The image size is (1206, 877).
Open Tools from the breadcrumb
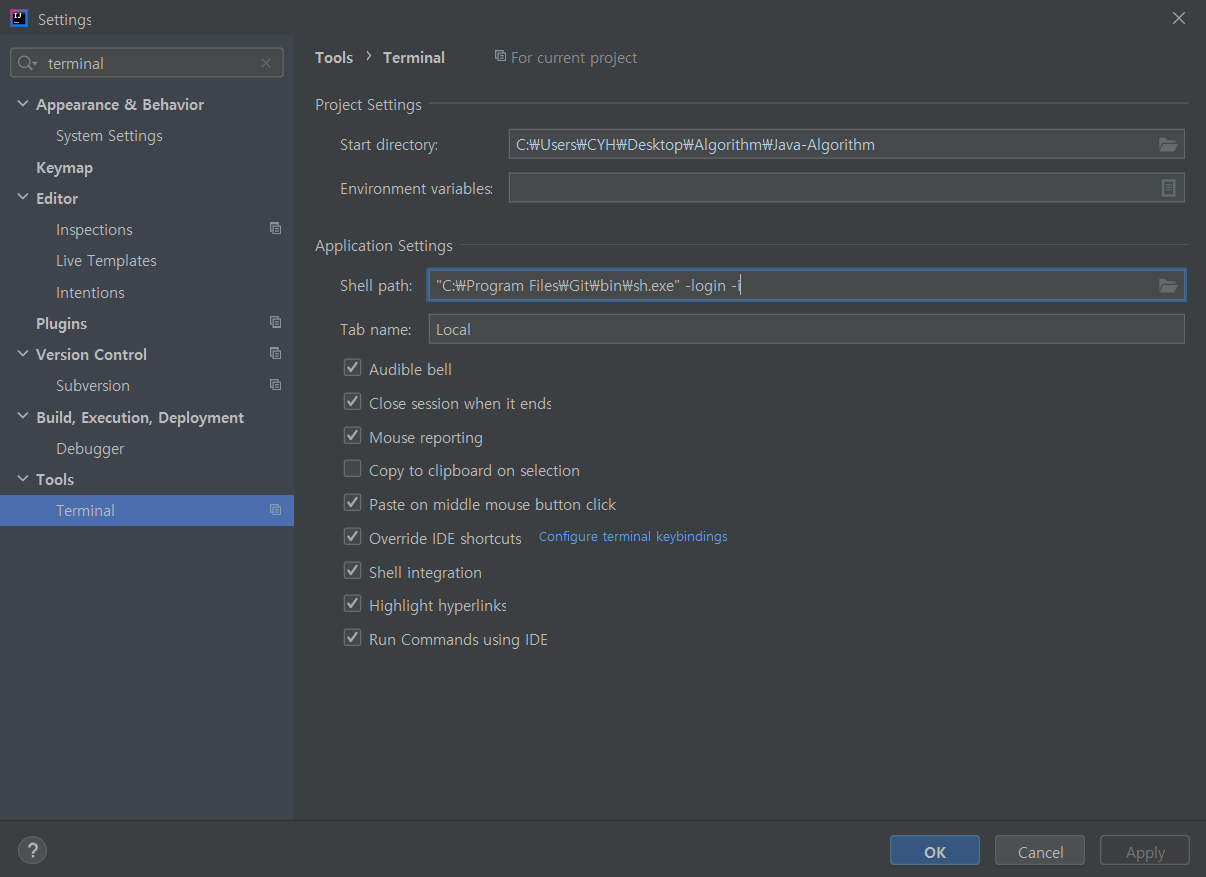click(334, 57)
